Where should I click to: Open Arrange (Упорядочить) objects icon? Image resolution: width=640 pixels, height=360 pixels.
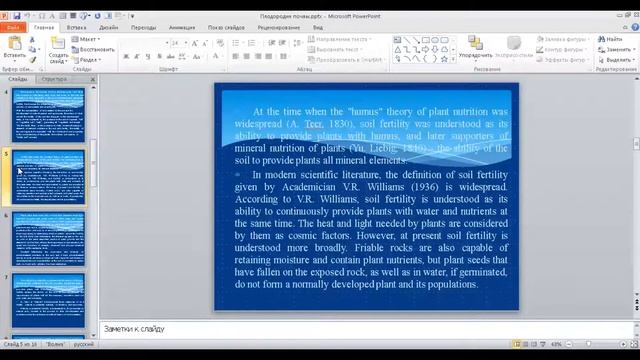tap(476, 43)
